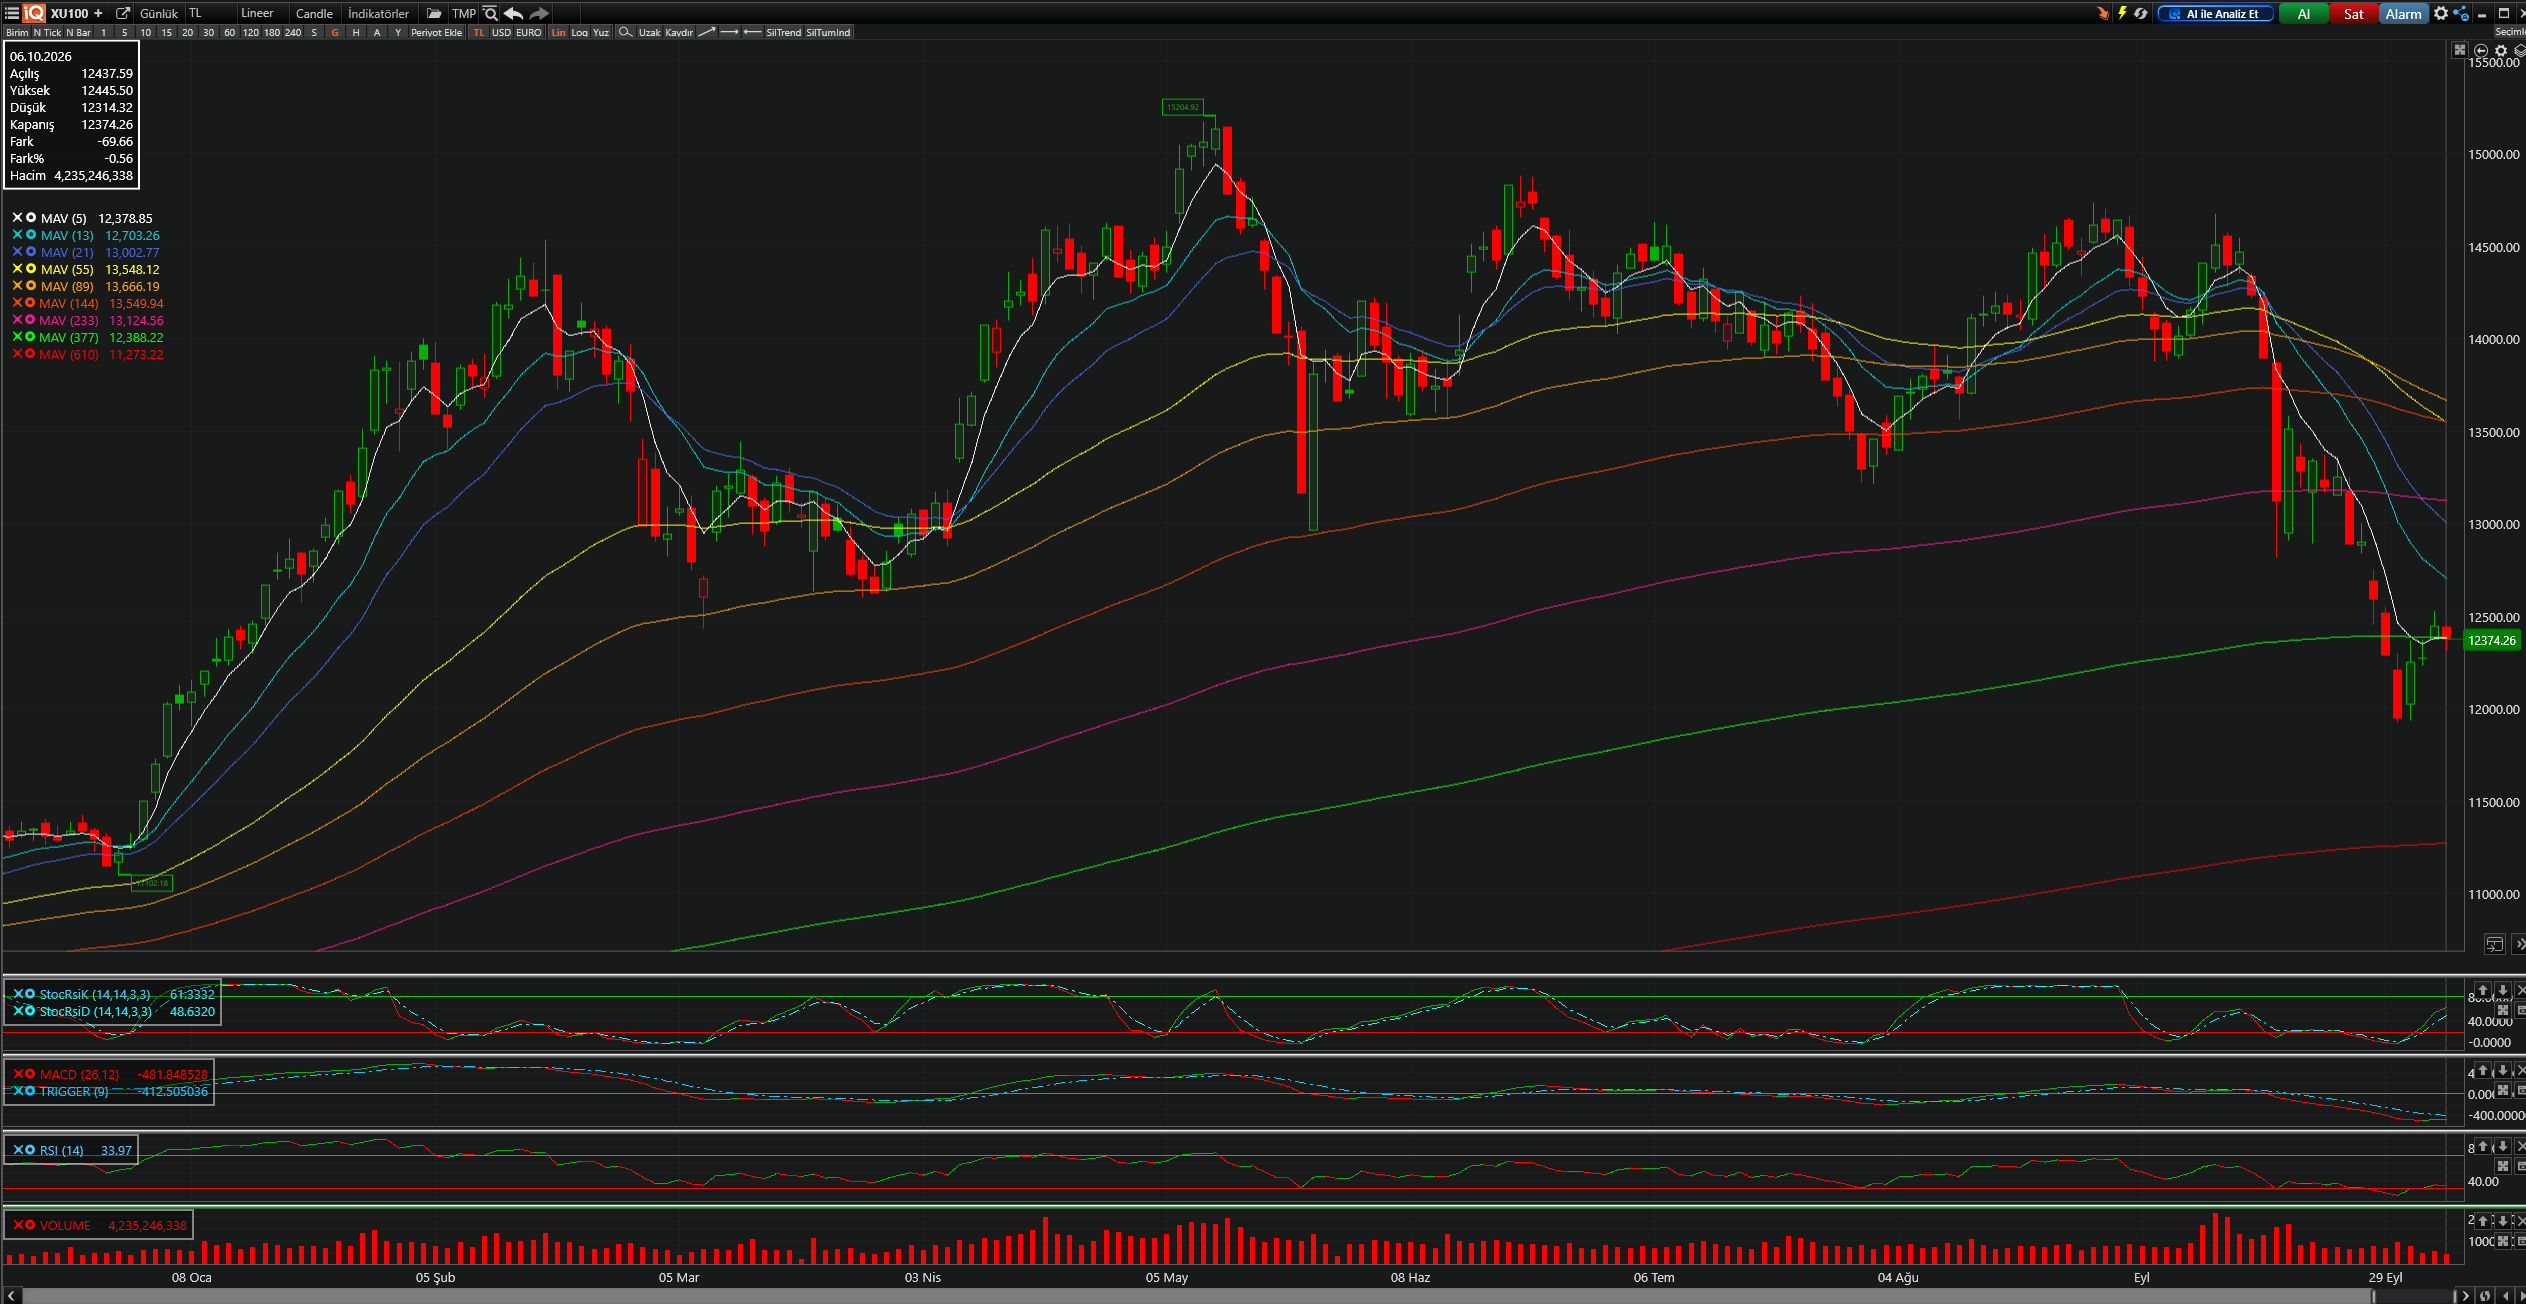The width and height of the screenshot is (2526, 1304).
Task: Select the 60 minute period tab
Action: click(x=229, y=32)
